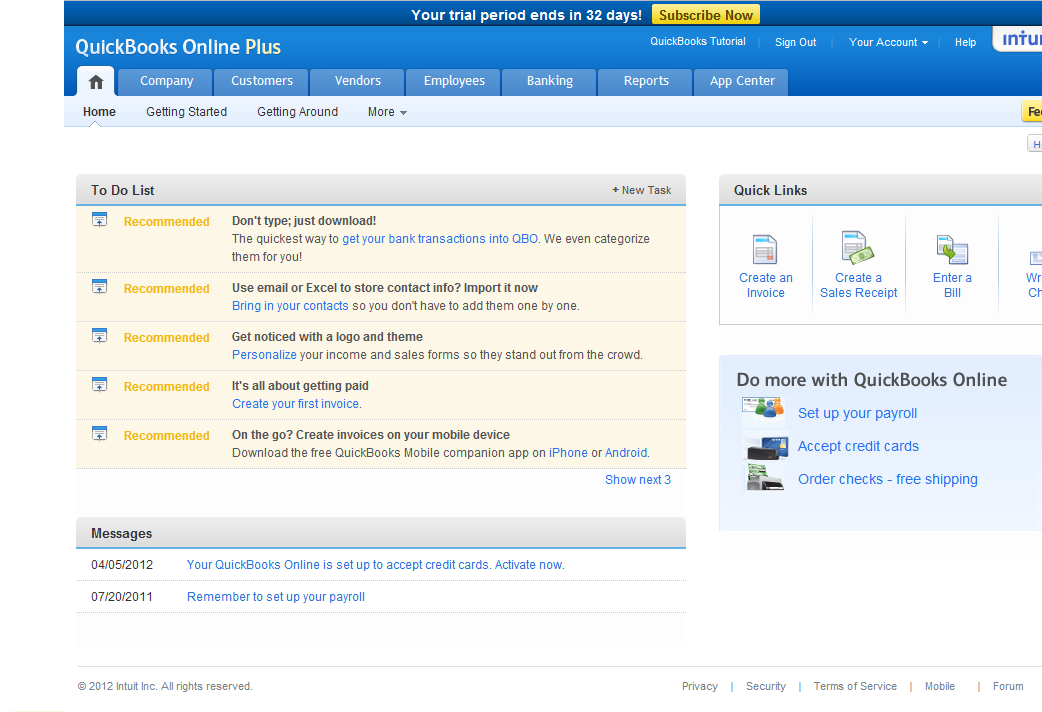Click the 04/05/2012 message date
Image resolution: width=1042 pixels, height=712 pixels.
[x=122, y=564]
